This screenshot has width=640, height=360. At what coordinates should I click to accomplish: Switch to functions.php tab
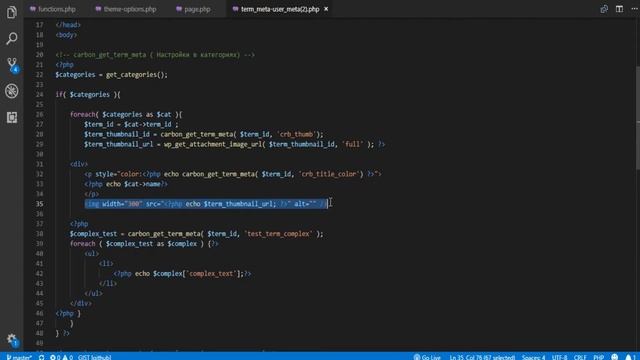click(53, 9)
